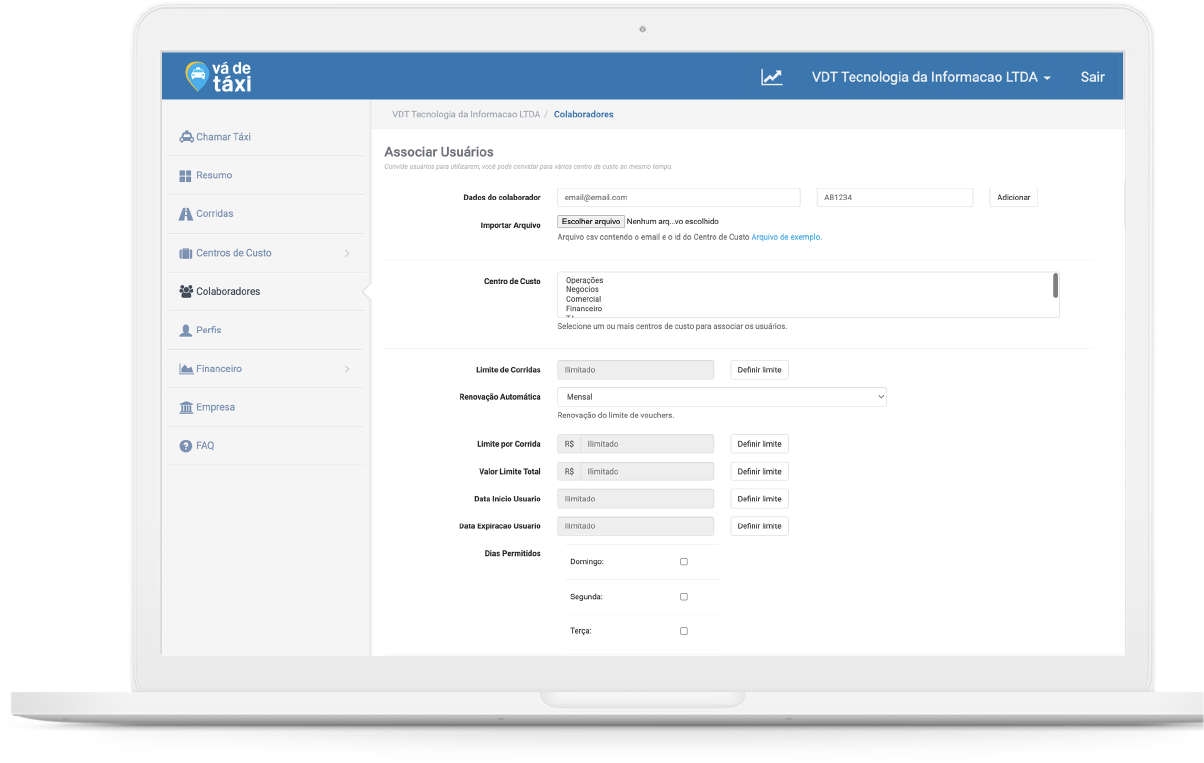This screenshot has height=763, width=1204.
Task: Open the VDT Tecnologia da Informacao LTDA dropdown
Action: [x=931, y=77]
